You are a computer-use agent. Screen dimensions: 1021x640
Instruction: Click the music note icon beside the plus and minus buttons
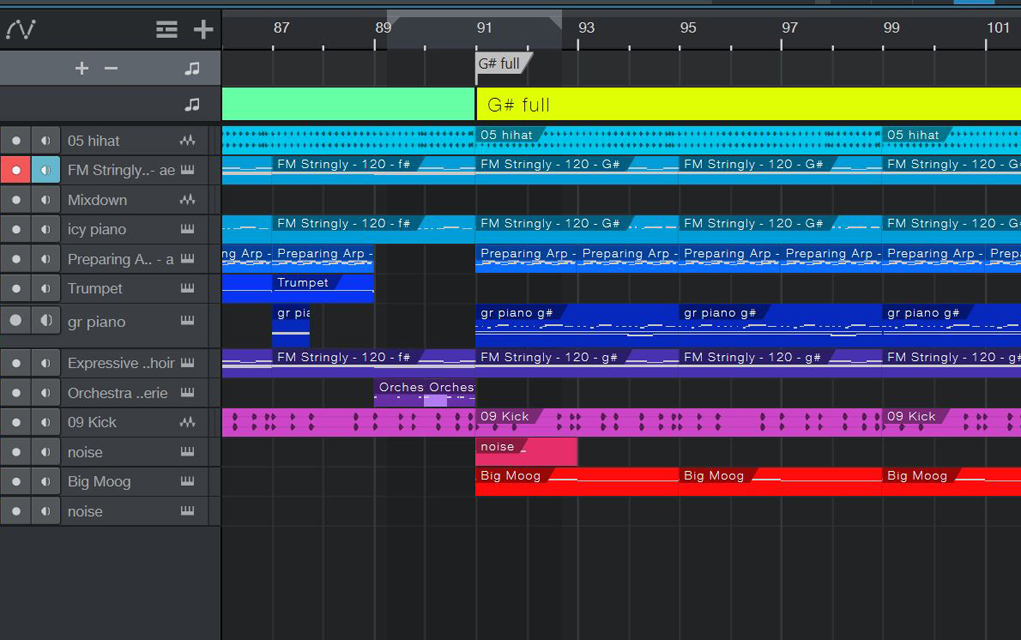(x=192, y=68)
